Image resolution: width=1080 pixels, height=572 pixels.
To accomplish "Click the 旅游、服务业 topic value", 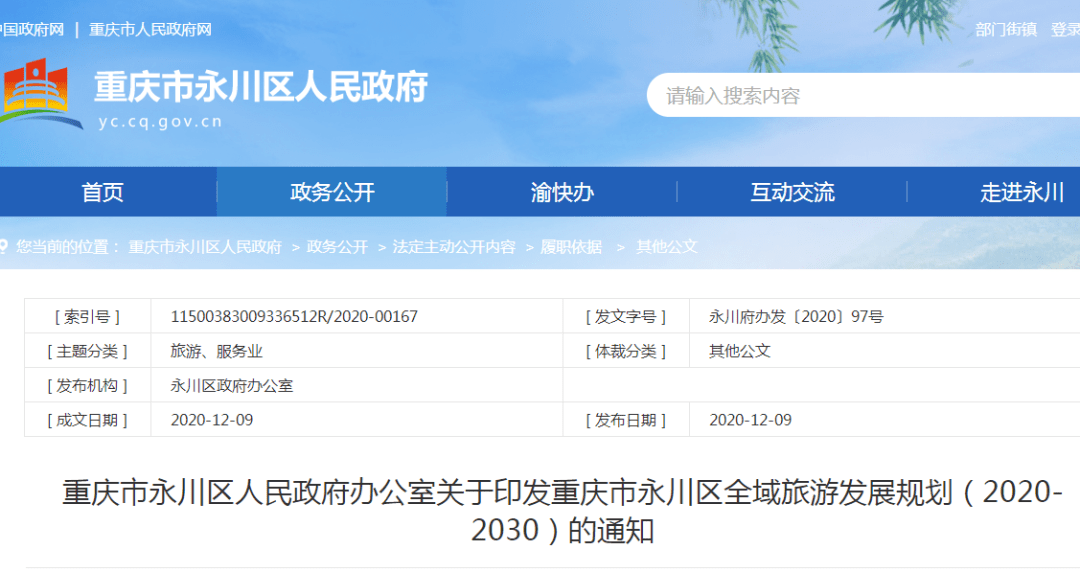I will click(216, 351).
